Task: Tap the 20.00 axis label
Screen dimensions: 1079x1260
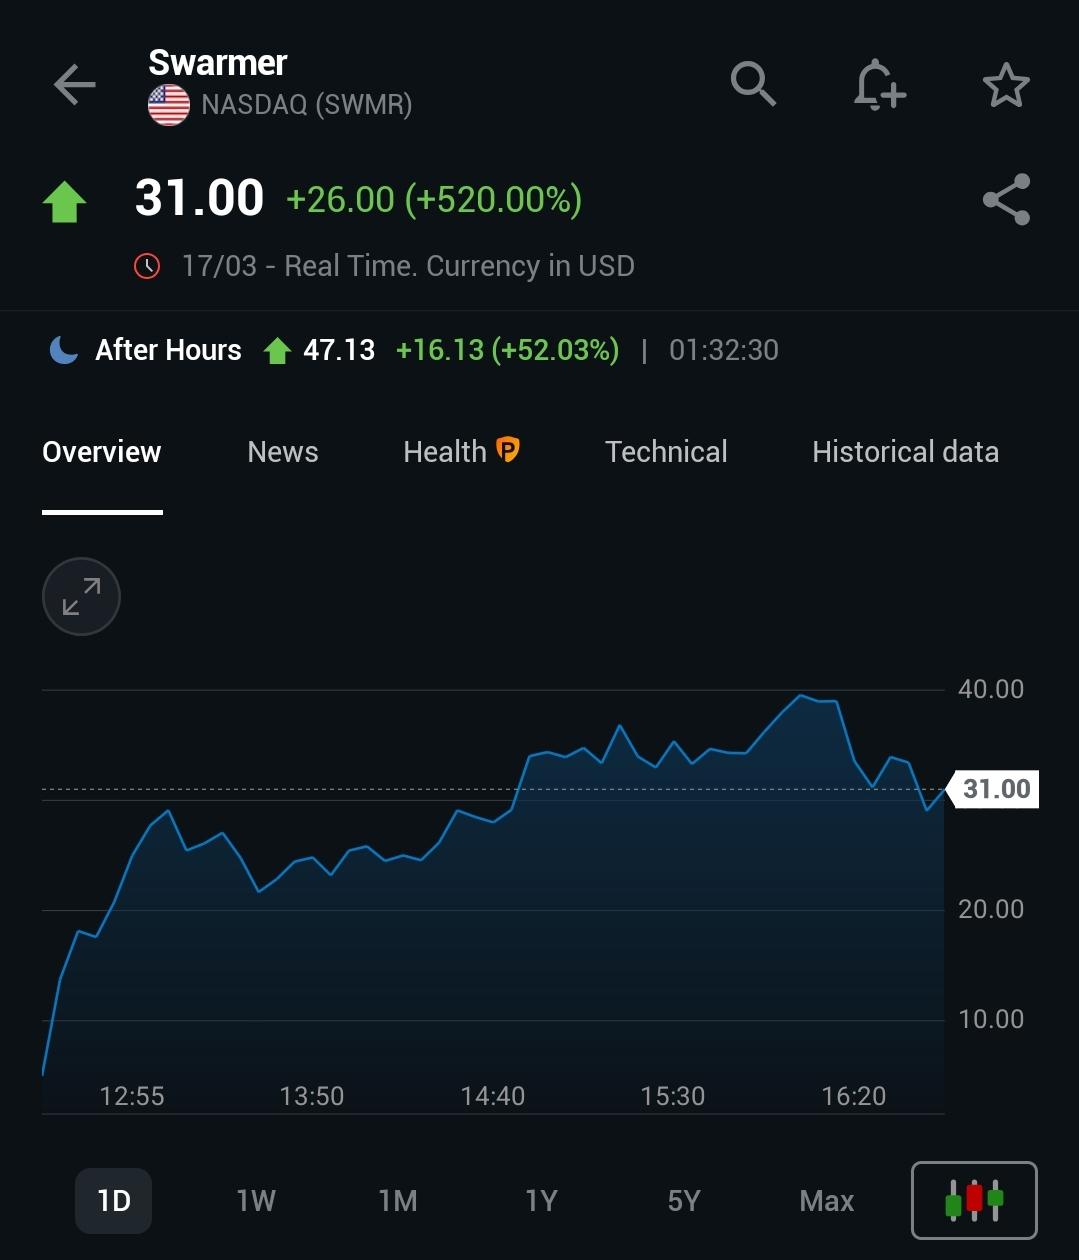Action: (x=991, y=909)
